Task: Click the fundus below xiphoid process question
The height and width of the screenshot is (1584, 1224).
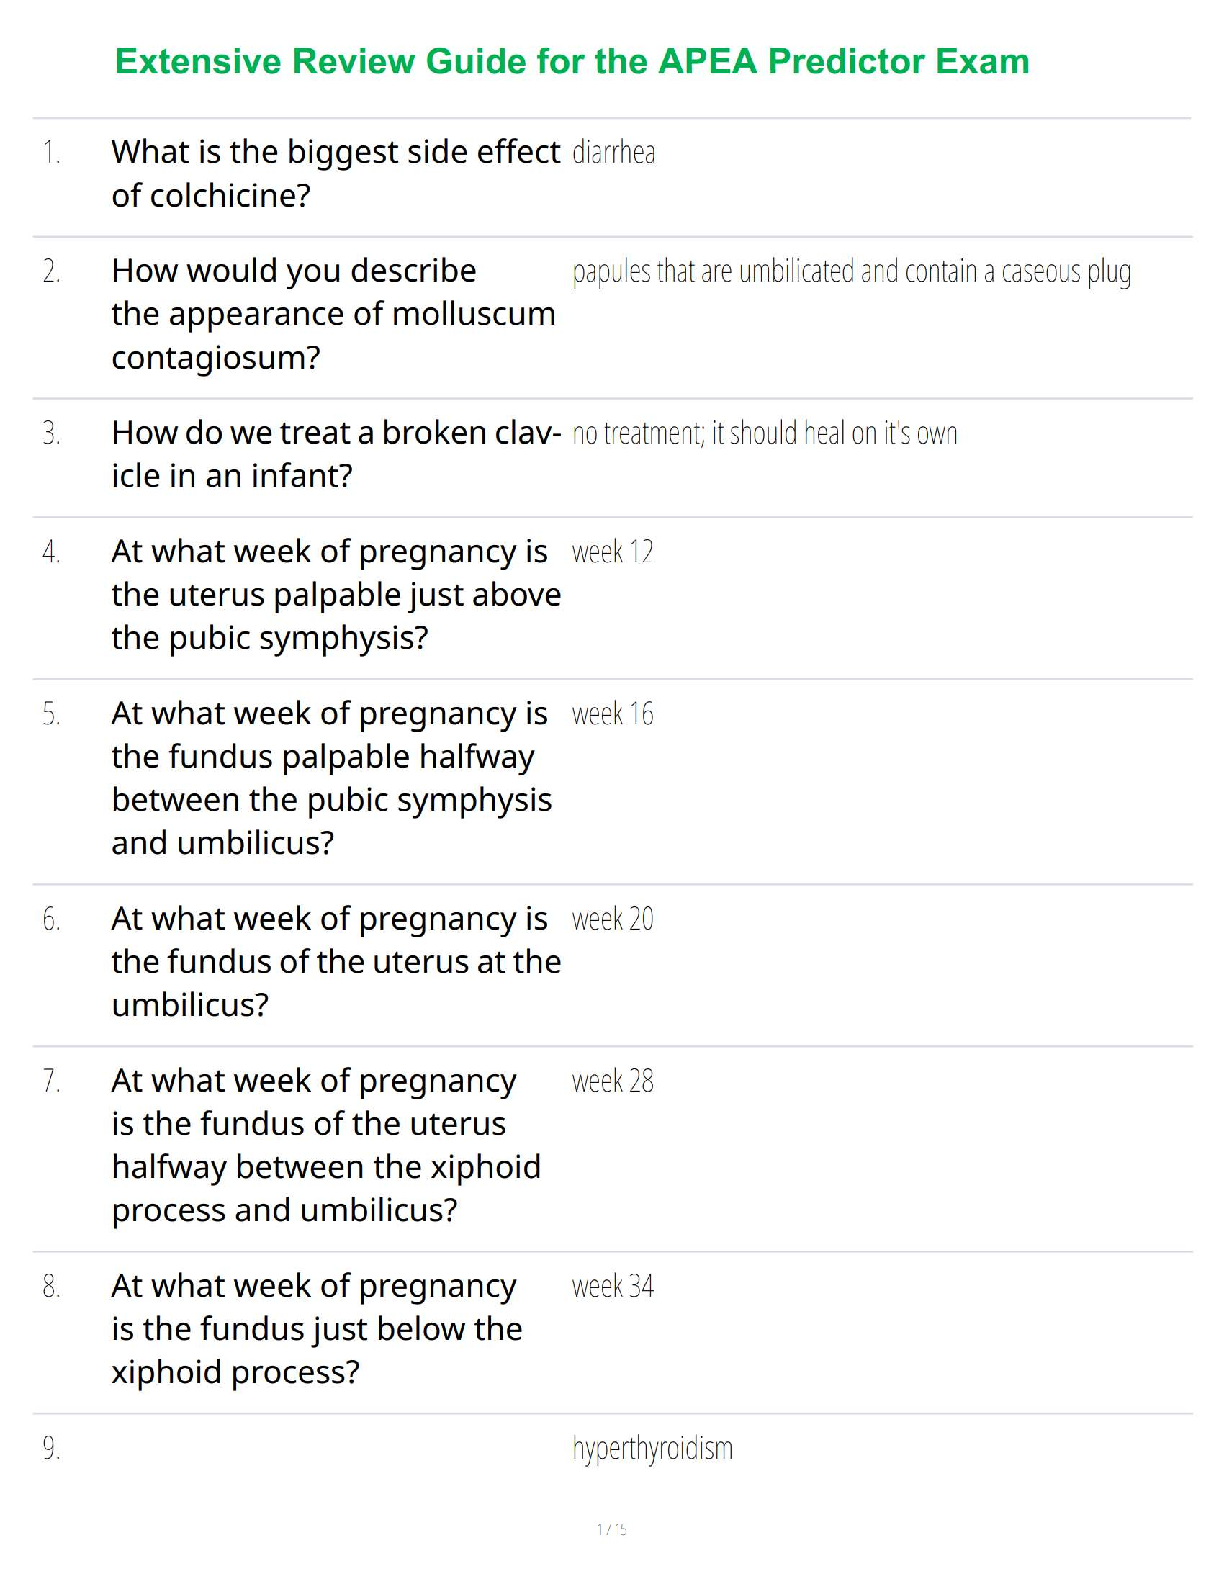Action: pyautogui.click(x=316, y=1329)
